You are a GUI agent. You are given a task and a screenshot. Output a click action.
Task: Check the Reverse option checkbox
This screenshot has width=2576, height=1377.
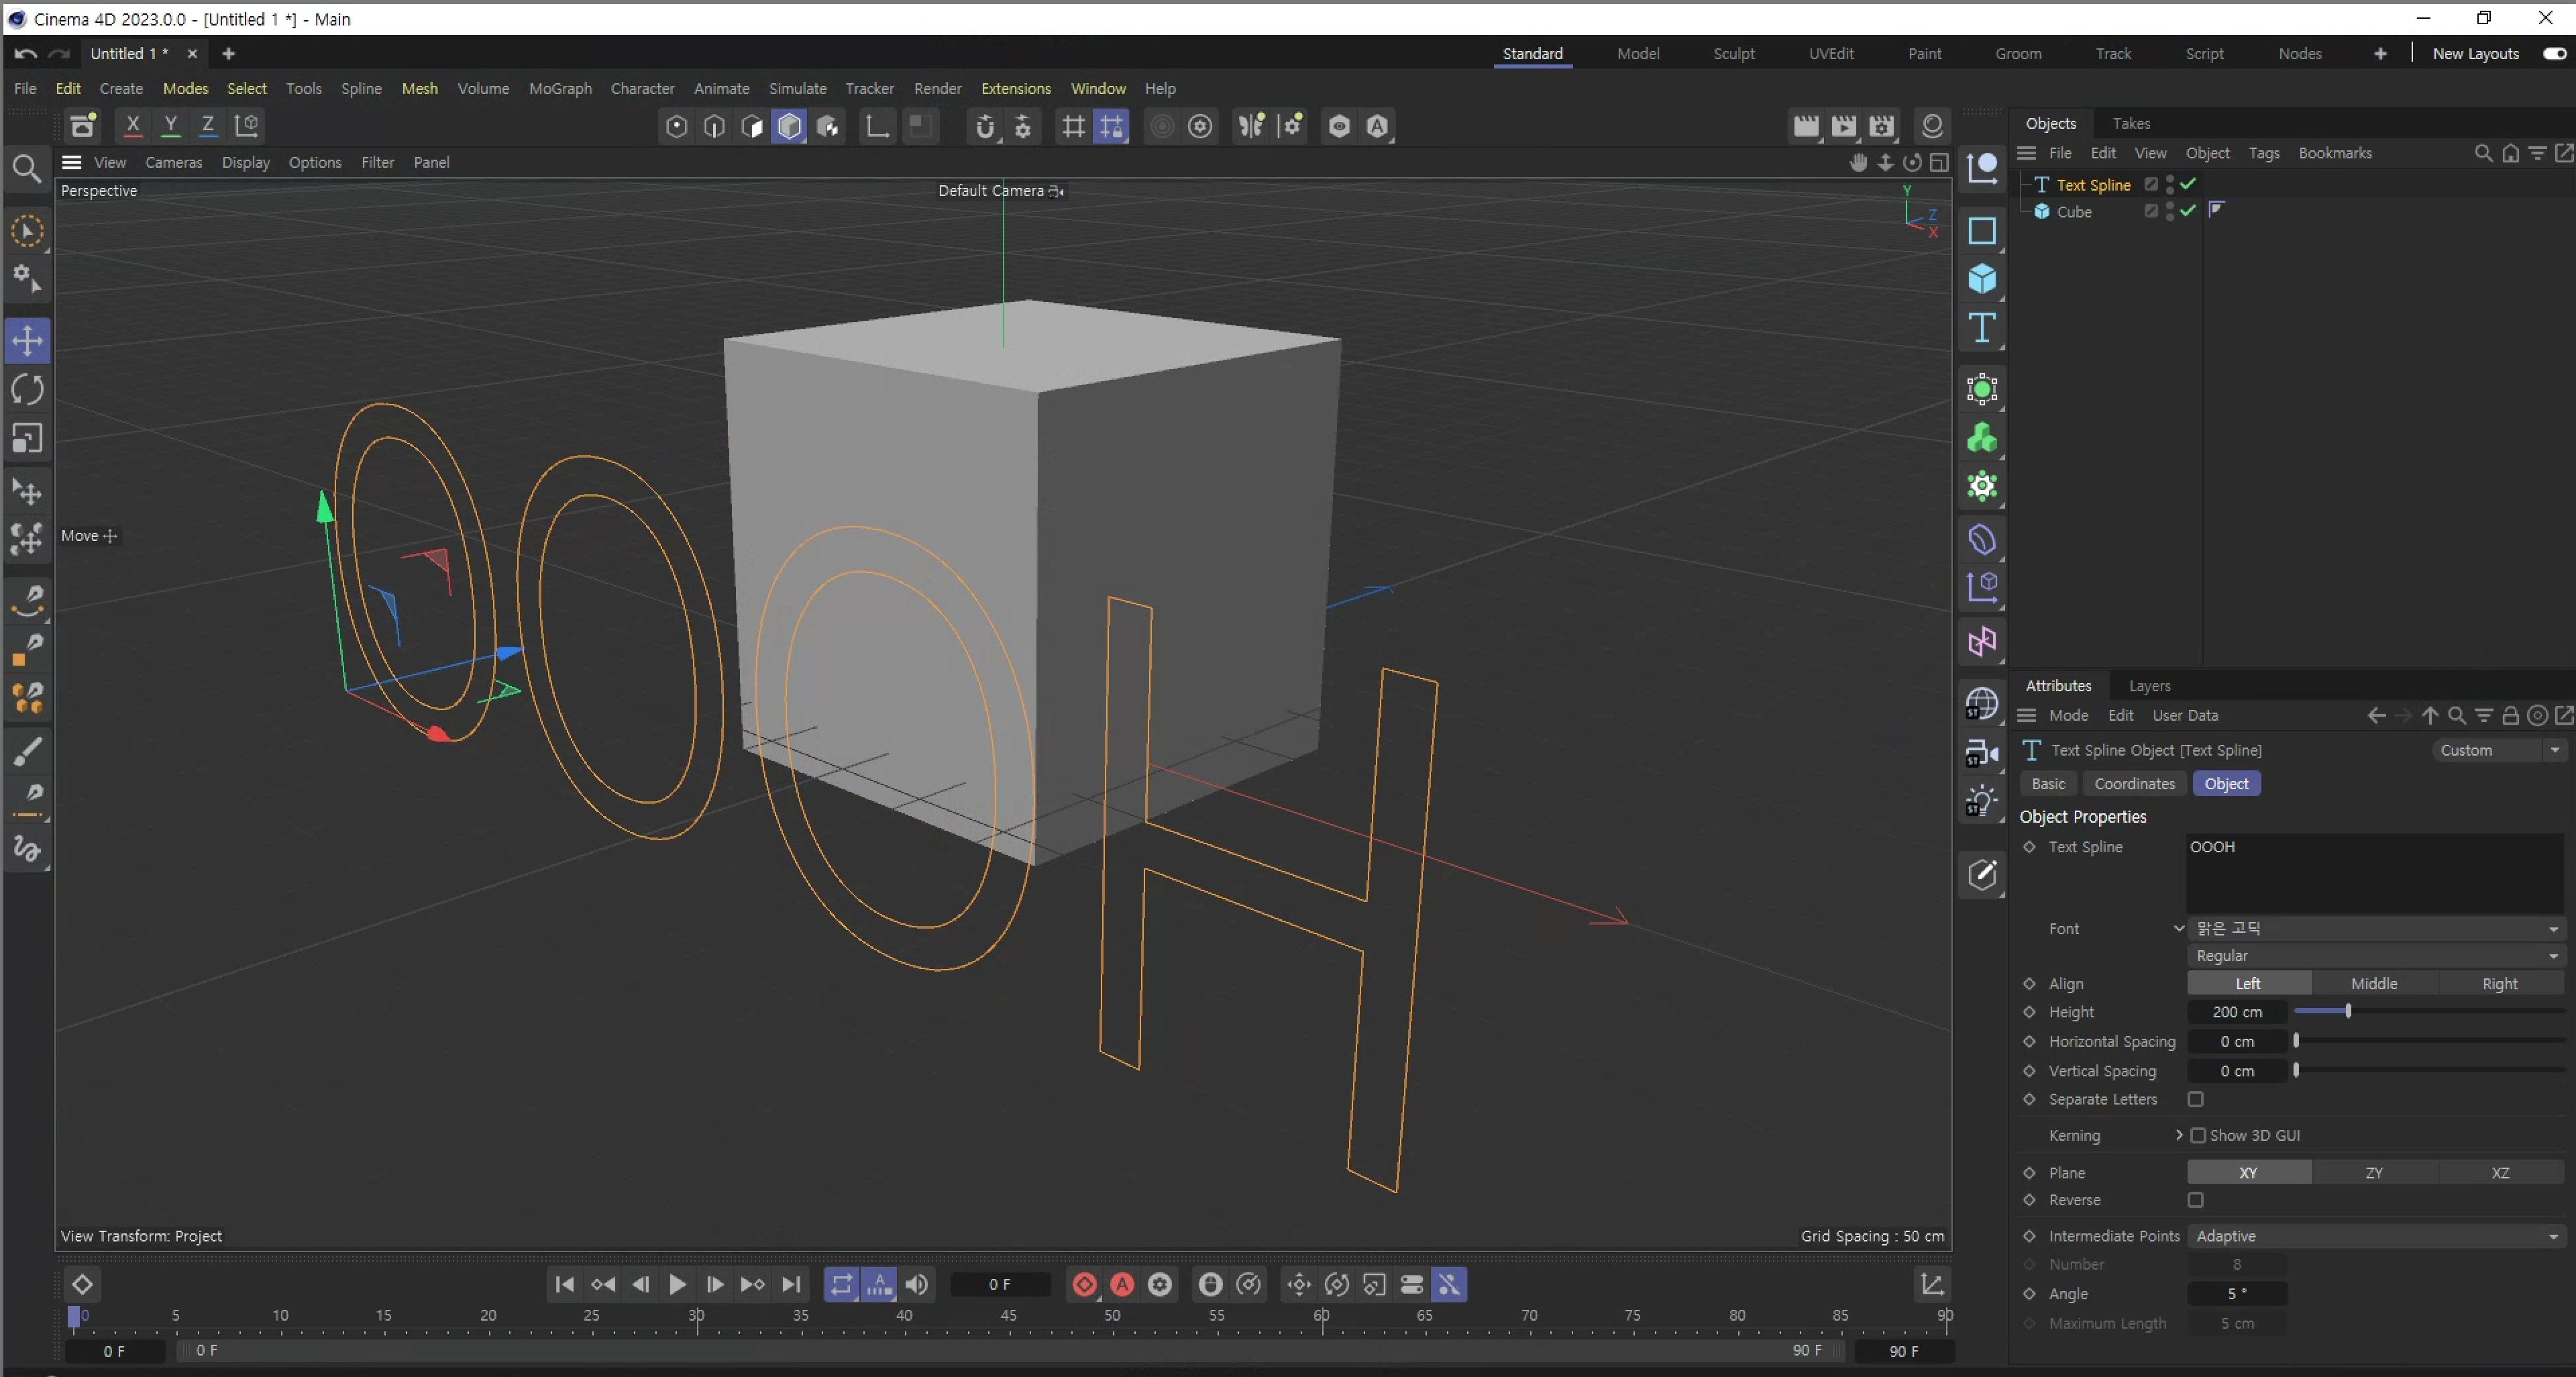[2195, 1200]
